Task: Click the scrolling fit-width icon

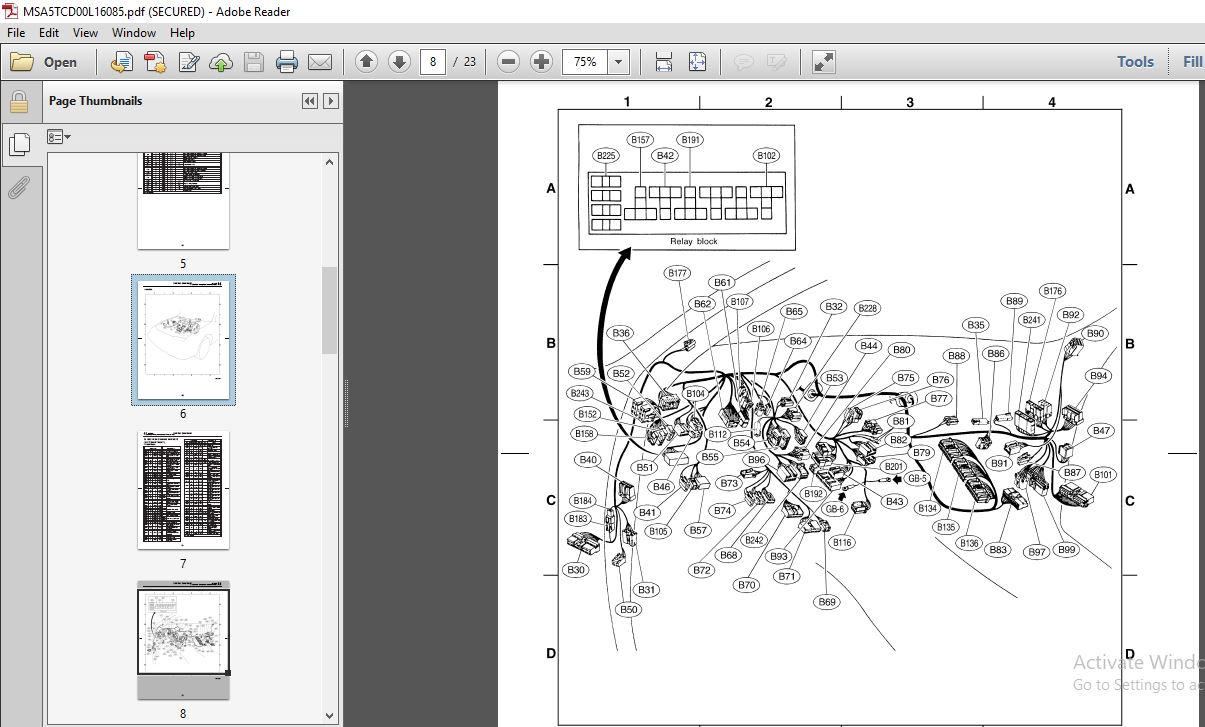Action: (x=664, y=62)
